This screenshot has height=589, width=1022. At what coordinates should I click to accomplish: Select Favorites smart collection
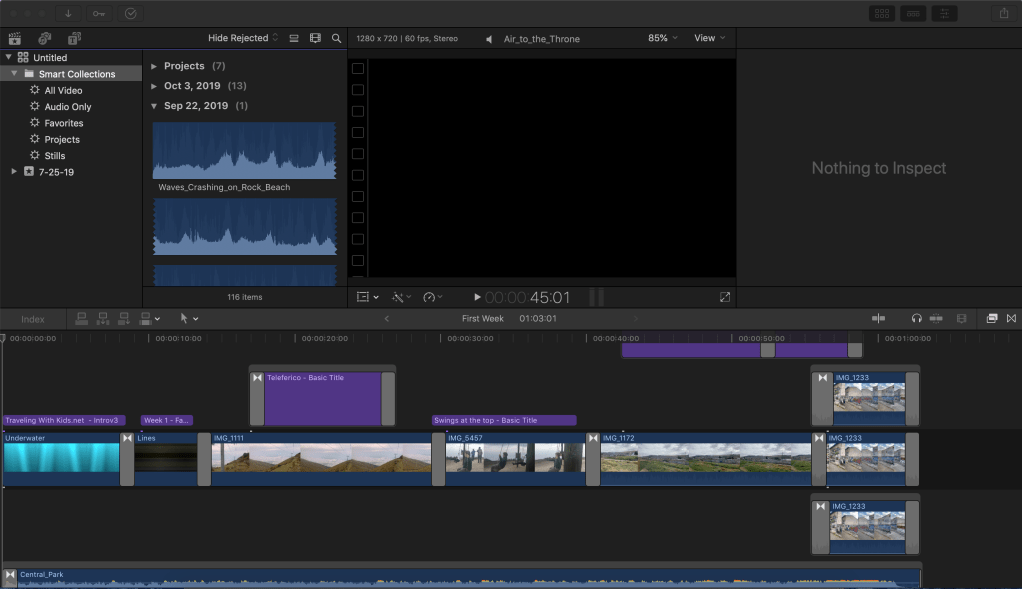pos(63,123)
